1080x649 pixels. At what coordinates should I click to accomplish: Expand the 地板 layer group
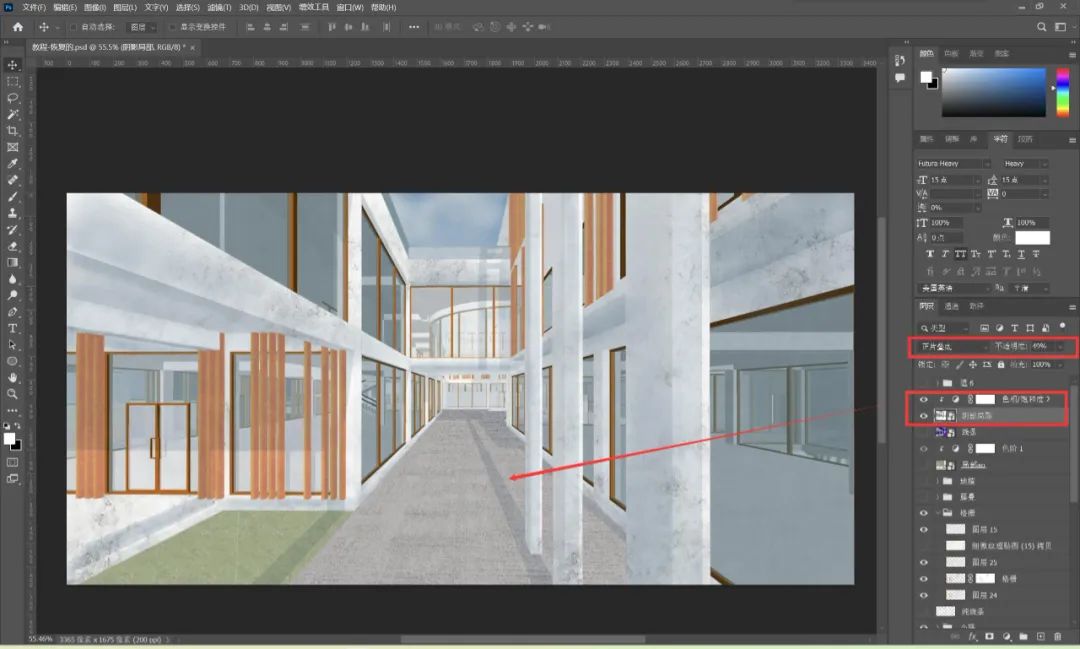coord(937,481)
